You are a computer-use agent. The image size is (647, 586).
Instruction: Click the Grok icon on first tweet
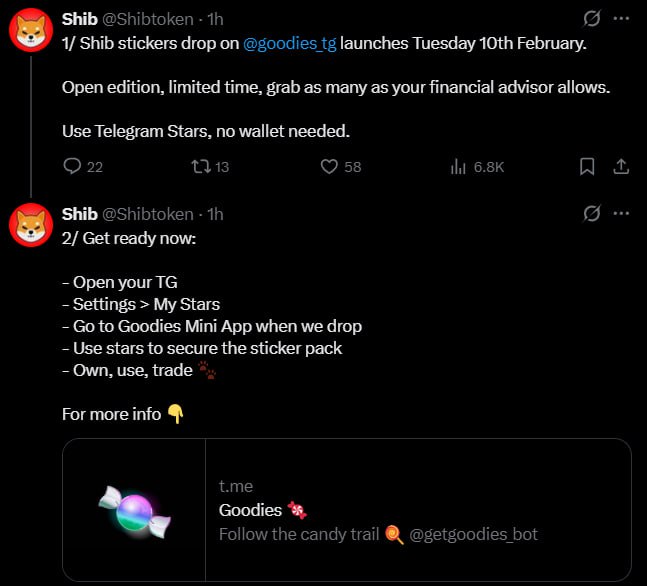[x=591, y=19]
